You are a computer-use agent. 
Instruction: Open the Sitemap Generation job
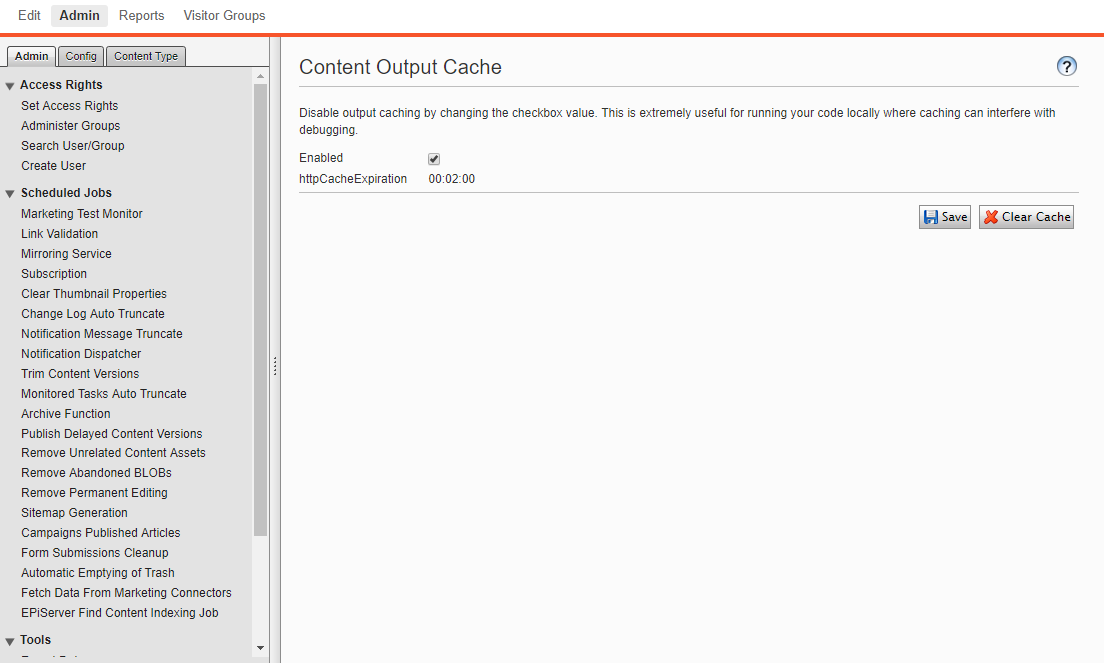coord(74,512)
